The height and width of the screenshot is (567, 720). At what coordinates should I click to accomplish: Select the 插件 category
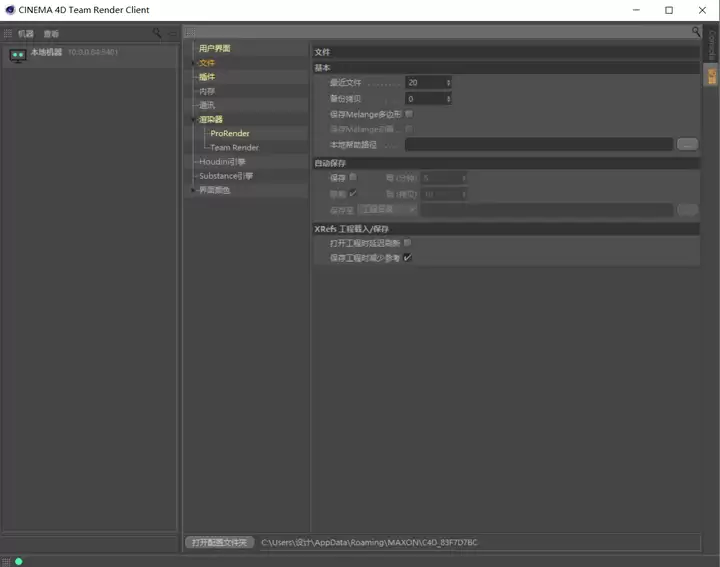click(207, 77)
